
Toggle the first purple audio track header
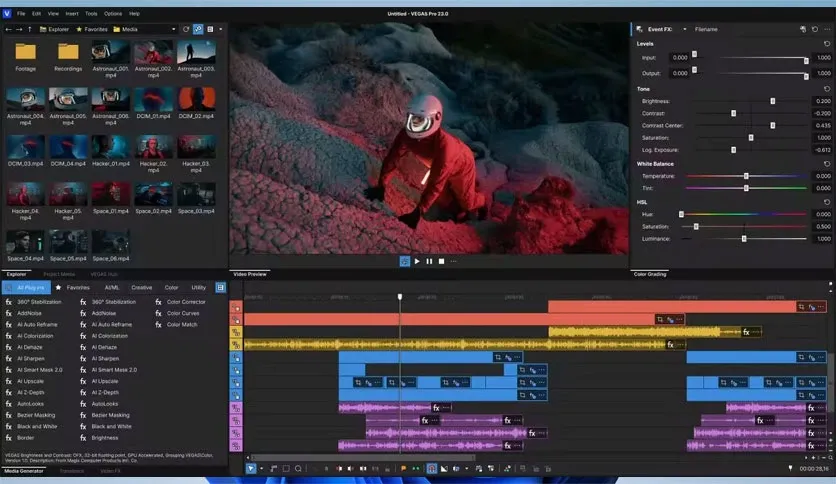click(236, 408)
